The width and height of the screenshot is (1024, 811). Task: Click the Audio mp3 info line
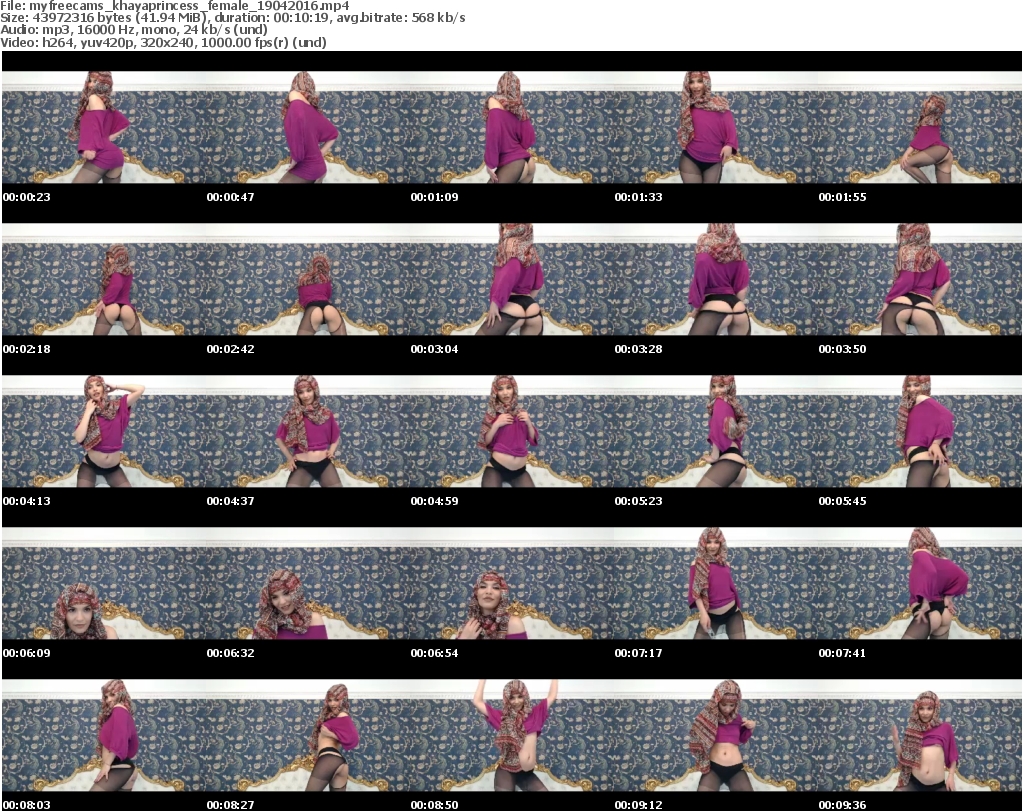point(134,30)
